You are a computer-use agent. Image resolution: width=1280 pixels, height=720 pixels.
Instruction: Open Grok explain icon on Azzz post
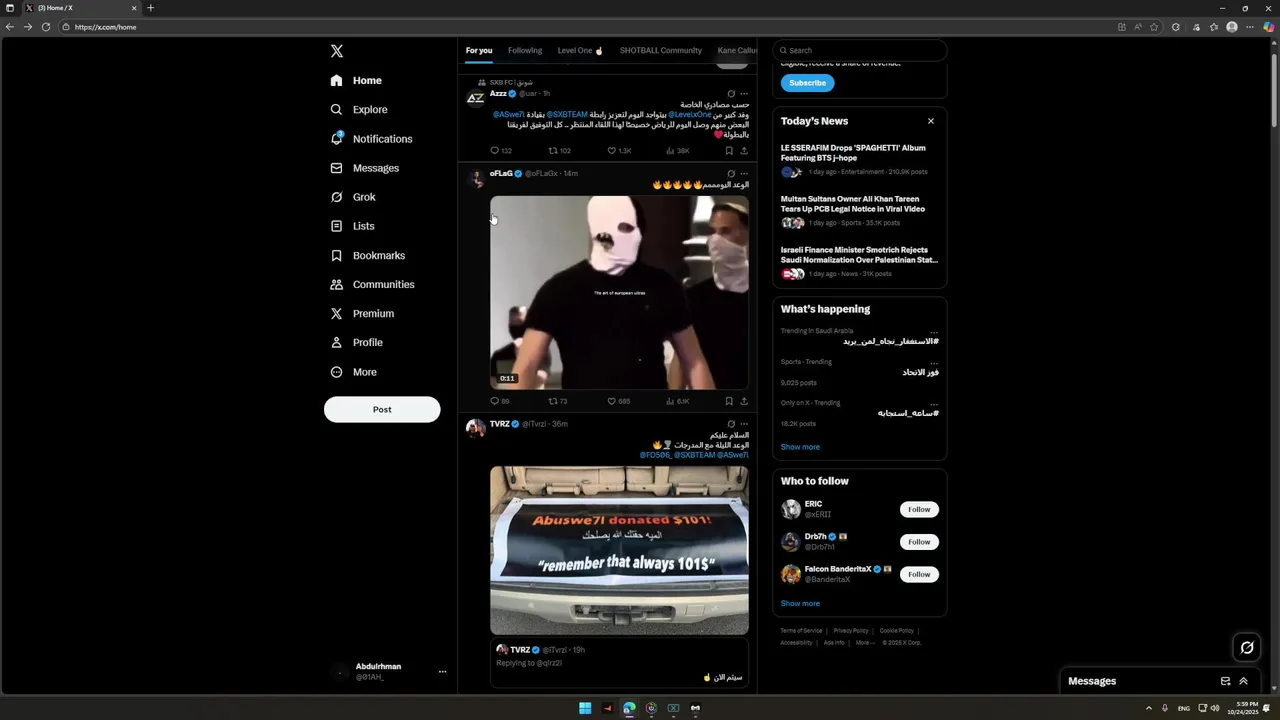731,94
